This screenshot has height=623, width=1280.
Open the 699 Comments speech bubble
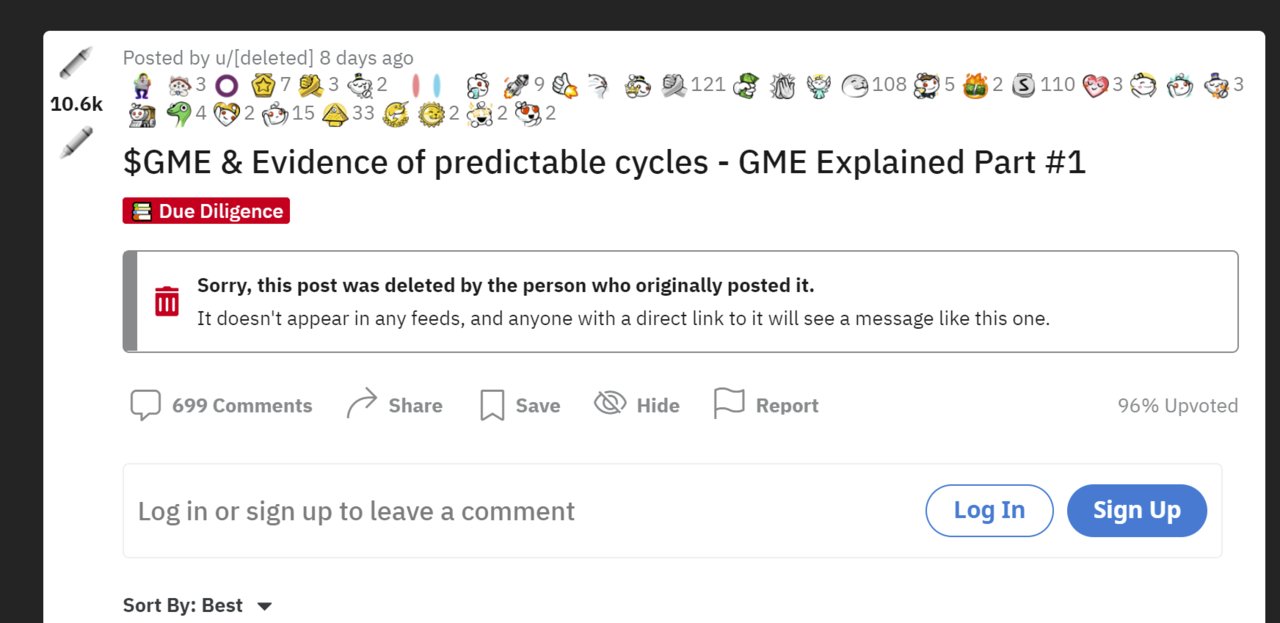(145, 405)
